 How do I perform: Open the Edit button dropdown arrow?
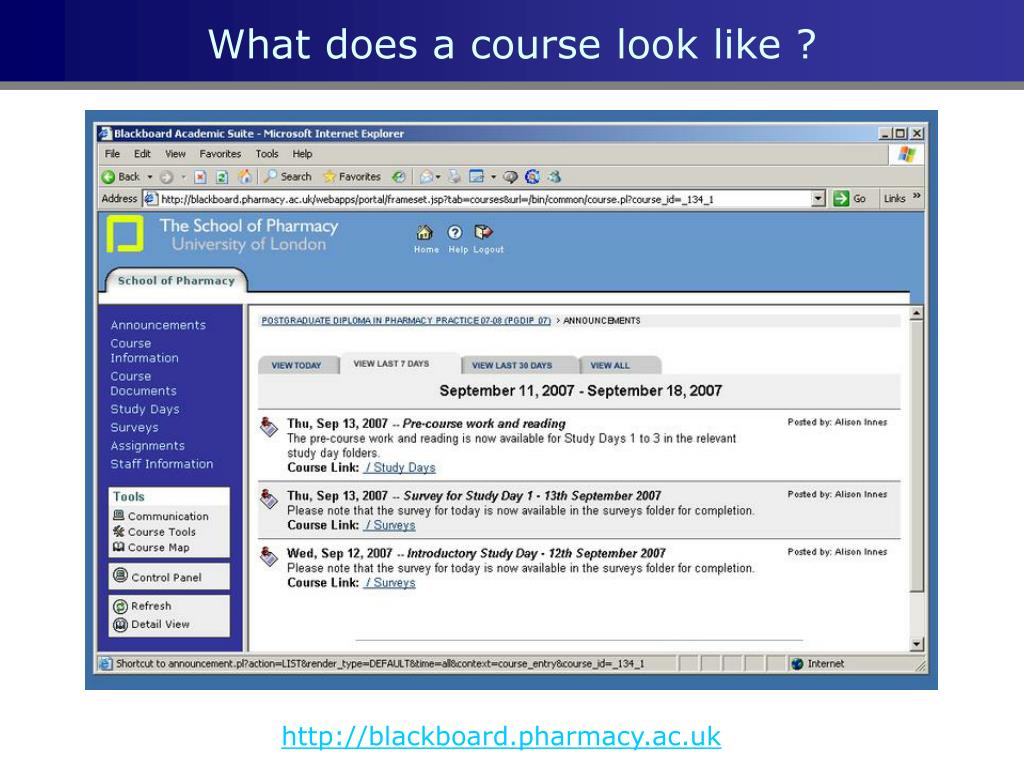[494, 177]
